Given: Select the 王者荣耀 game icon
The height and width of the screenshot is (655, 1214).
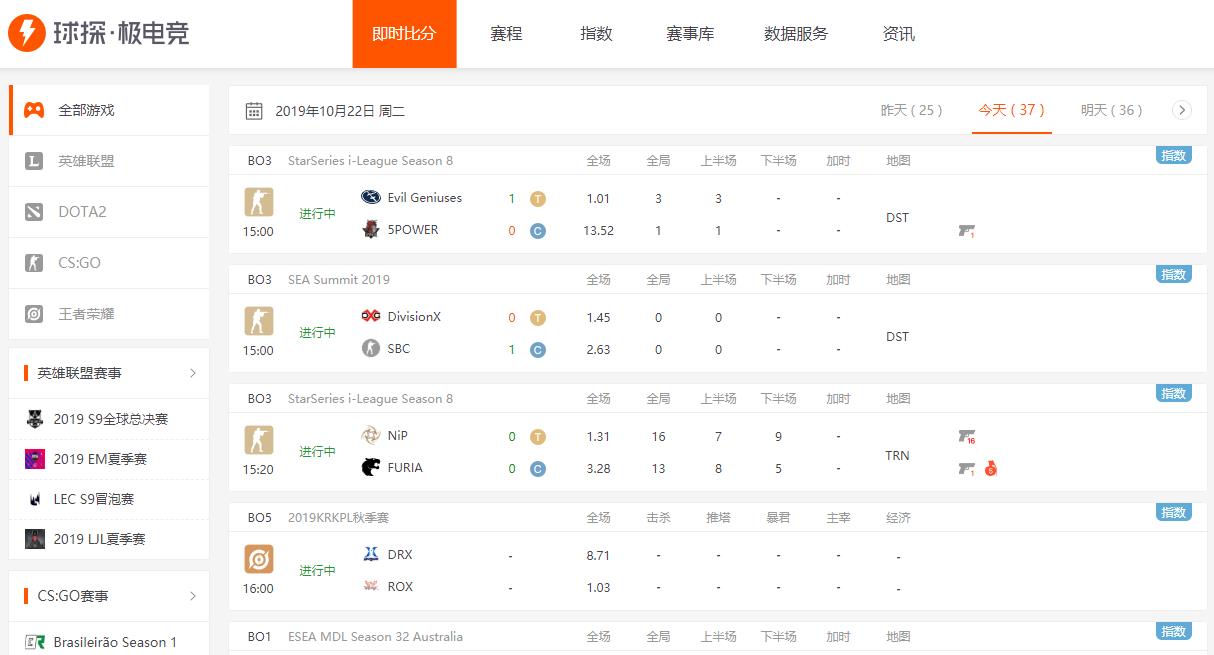Looking at the screenshot, I should 34,314.
